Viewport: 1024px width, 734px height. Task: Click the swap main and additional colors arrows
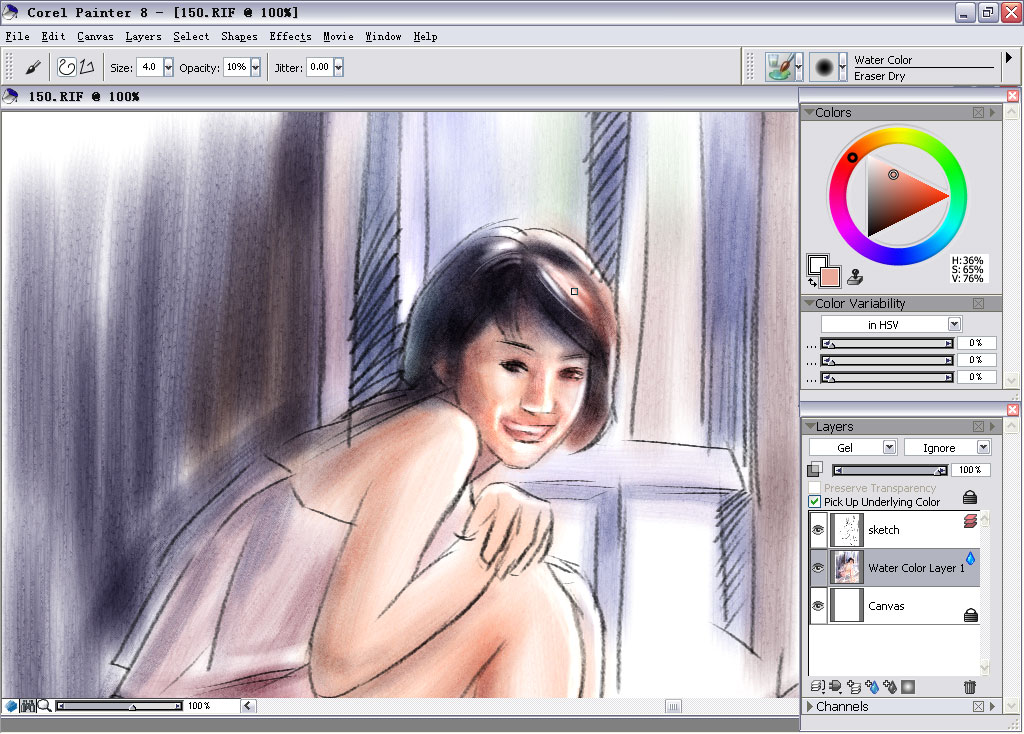click(x=812, y=282)
